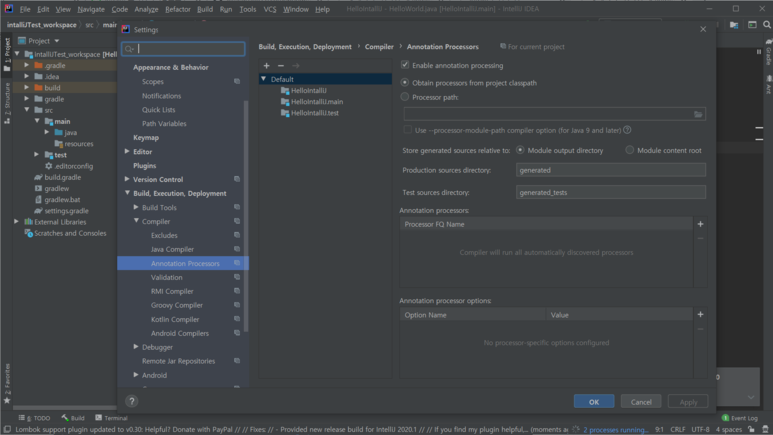Show the 2 processes running indicator

coord(615,430)
